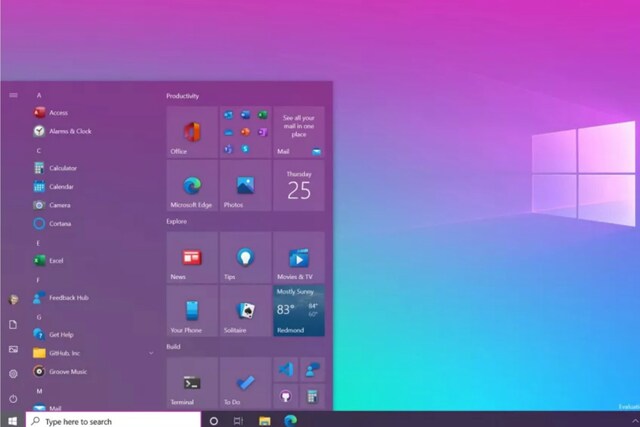The height and width of the screenshot is (427, 640).
Task: Open the Tips tile
Action: coord(245,258)
